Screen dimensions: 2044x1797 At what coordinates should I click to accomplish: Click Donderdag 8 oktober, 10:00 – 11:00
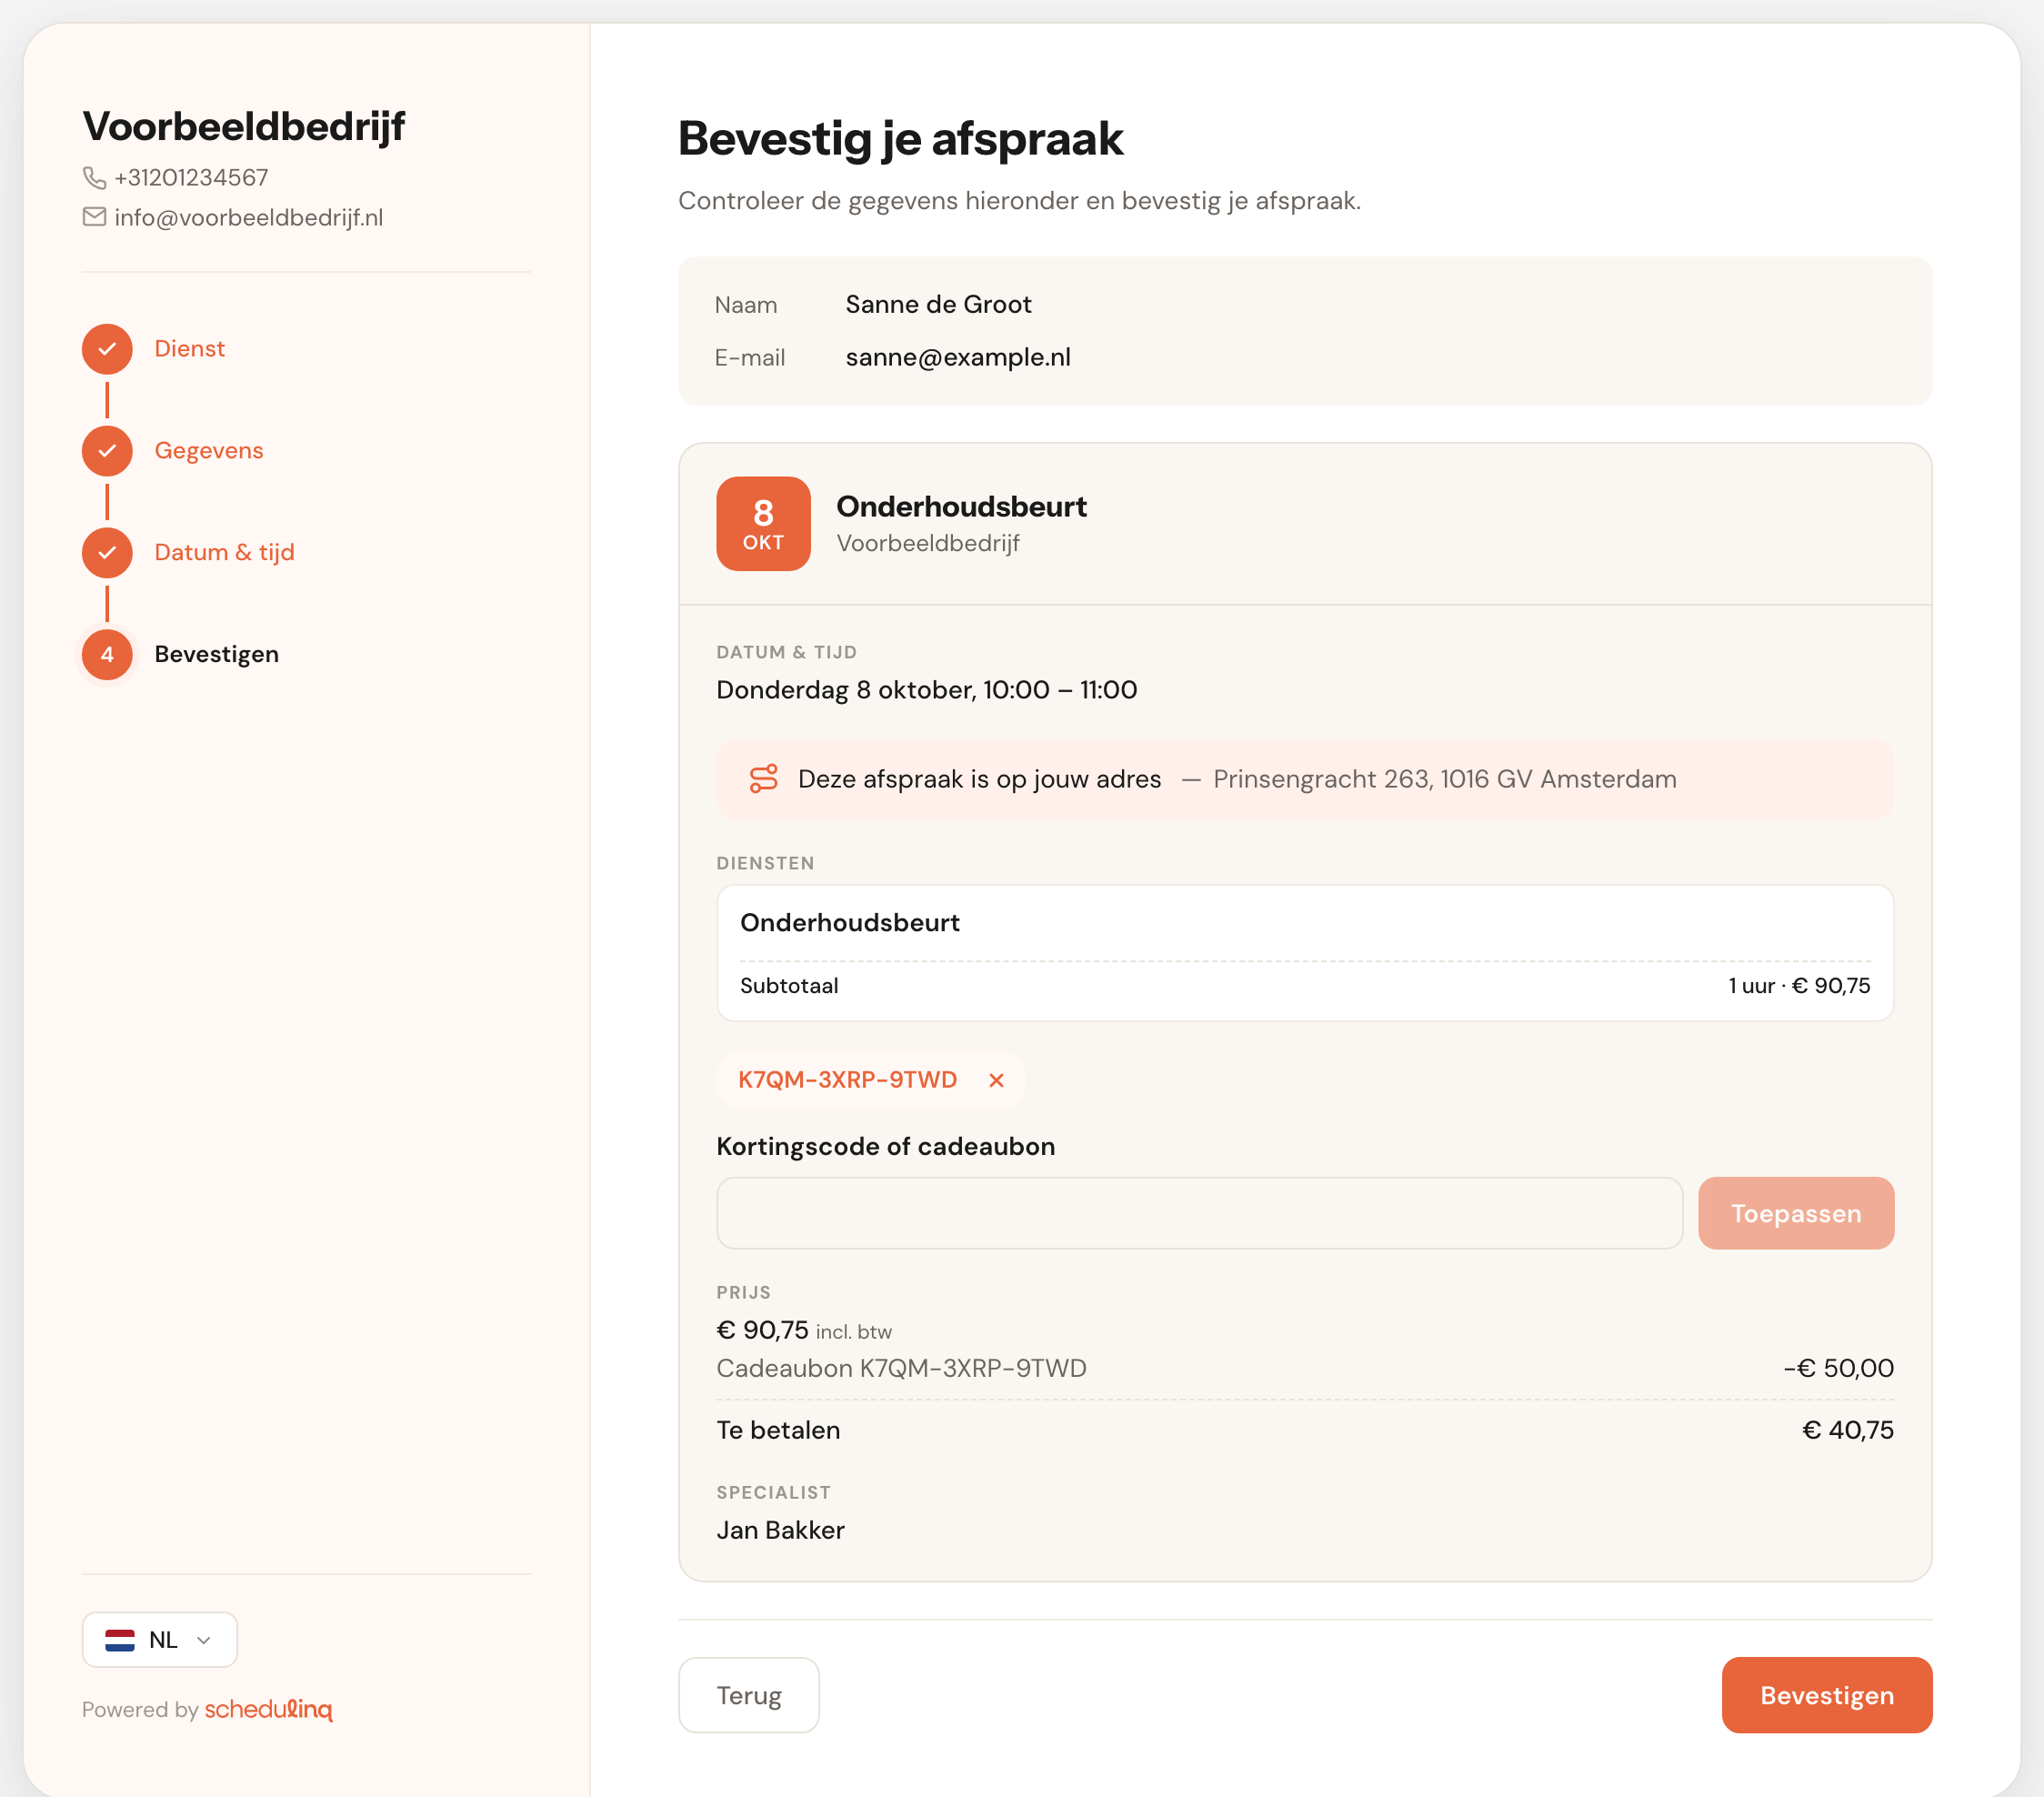click(x=927, y=690)
